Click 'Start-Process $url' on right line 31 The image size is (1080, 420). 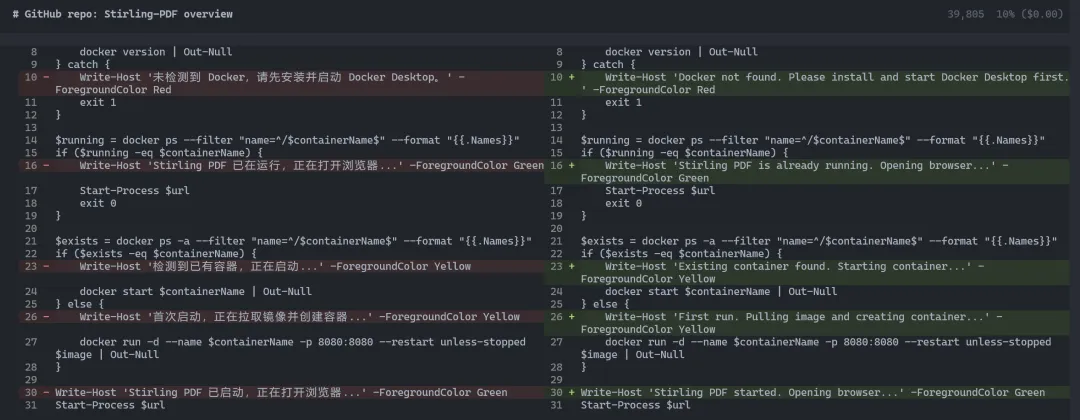[x=636, y=405]
